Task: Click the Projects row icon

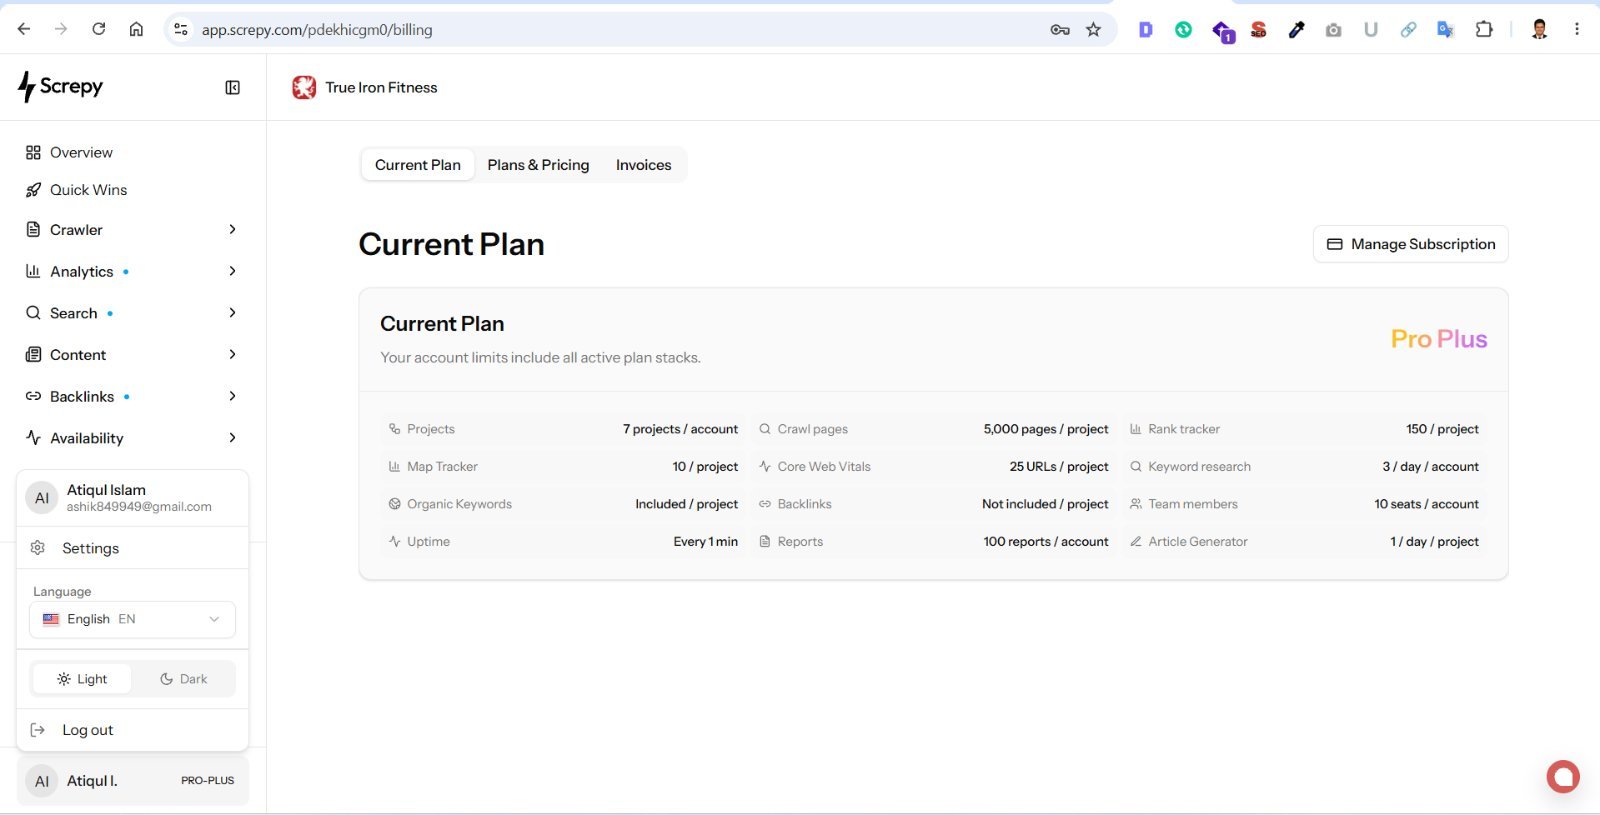Action: tap(394, 429)
